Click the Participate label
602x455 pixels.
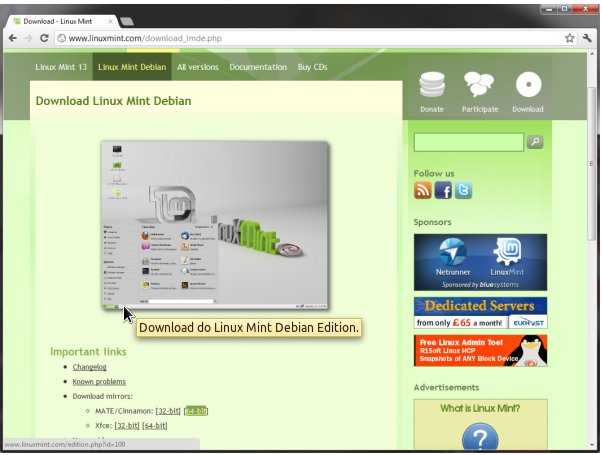pos(480,109)
